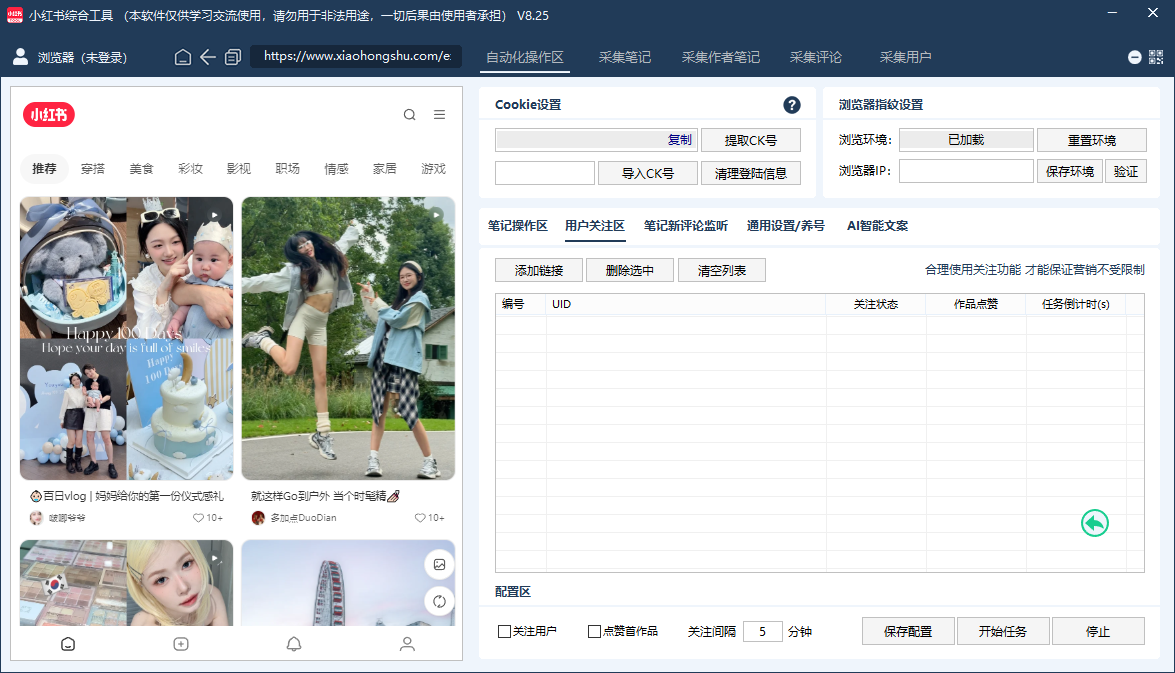
Task: Click the 提取CK号 button
Action: pos(750,139)
